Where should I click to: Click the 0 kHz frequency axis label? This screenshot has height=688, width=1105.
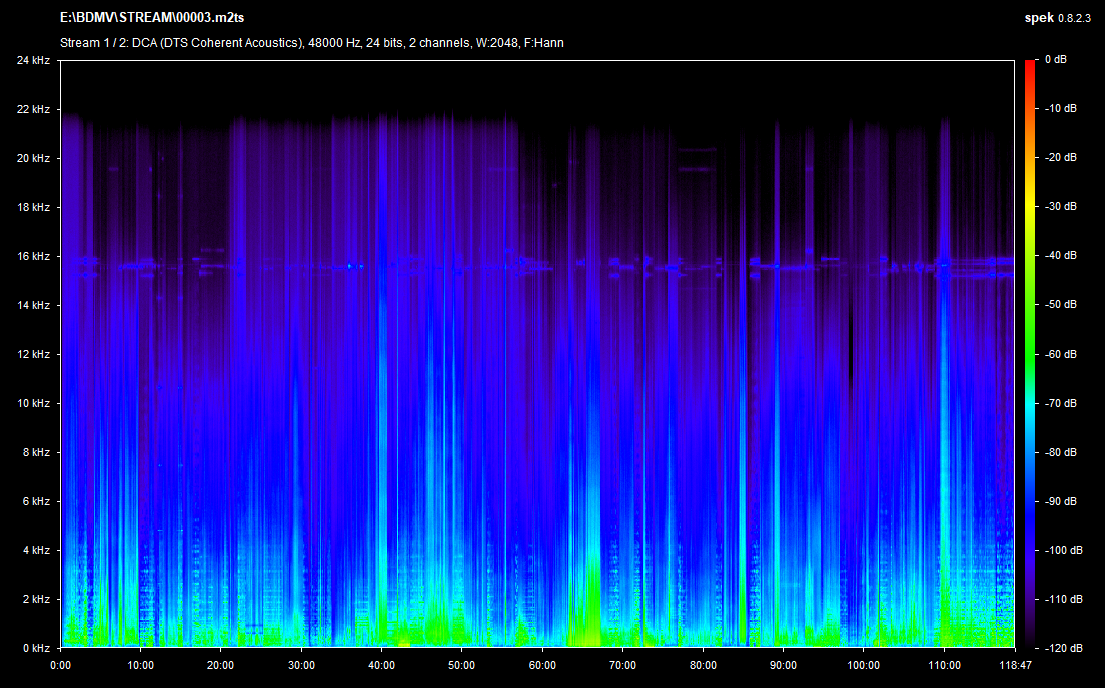pyautogui.click(x=35, y=648)
